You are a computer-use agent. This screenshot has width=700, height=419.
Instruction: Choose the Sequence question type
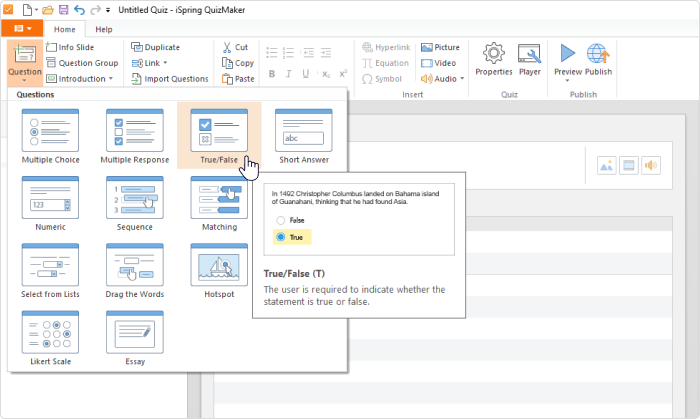click(x=135, y=203)
